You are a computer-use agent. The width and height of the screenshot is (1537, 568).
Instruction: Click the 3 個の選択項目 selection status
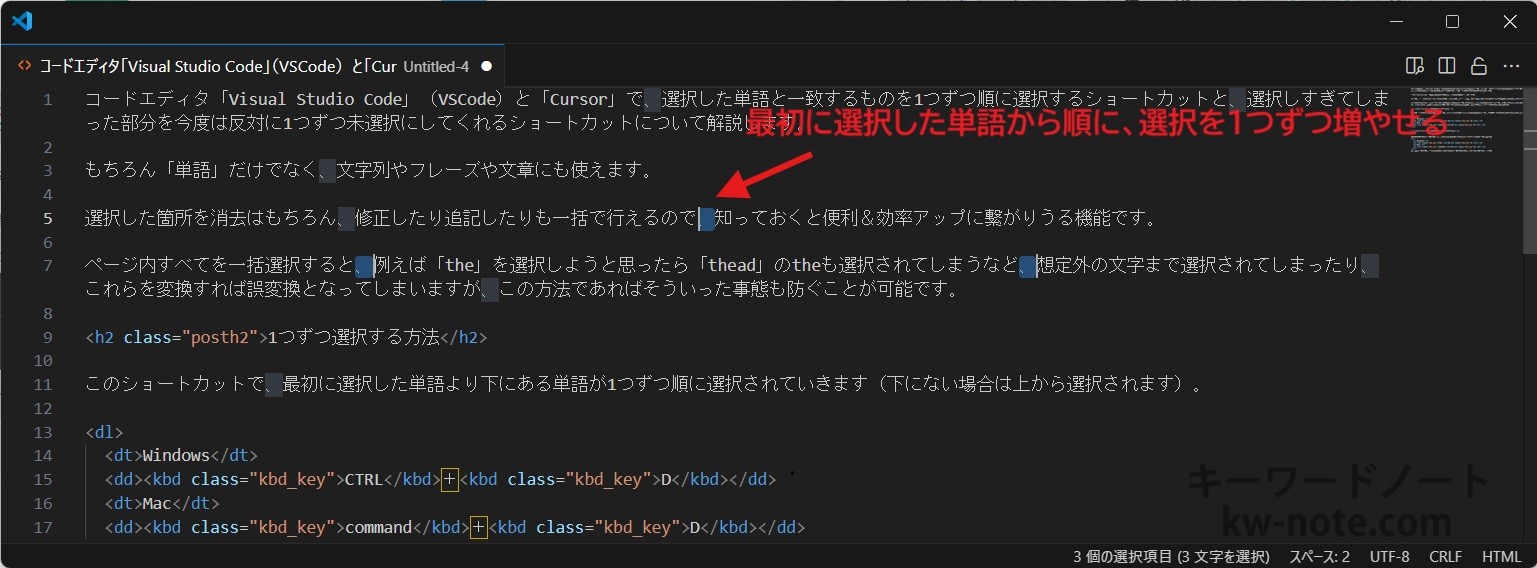(x=1171, y=556)
